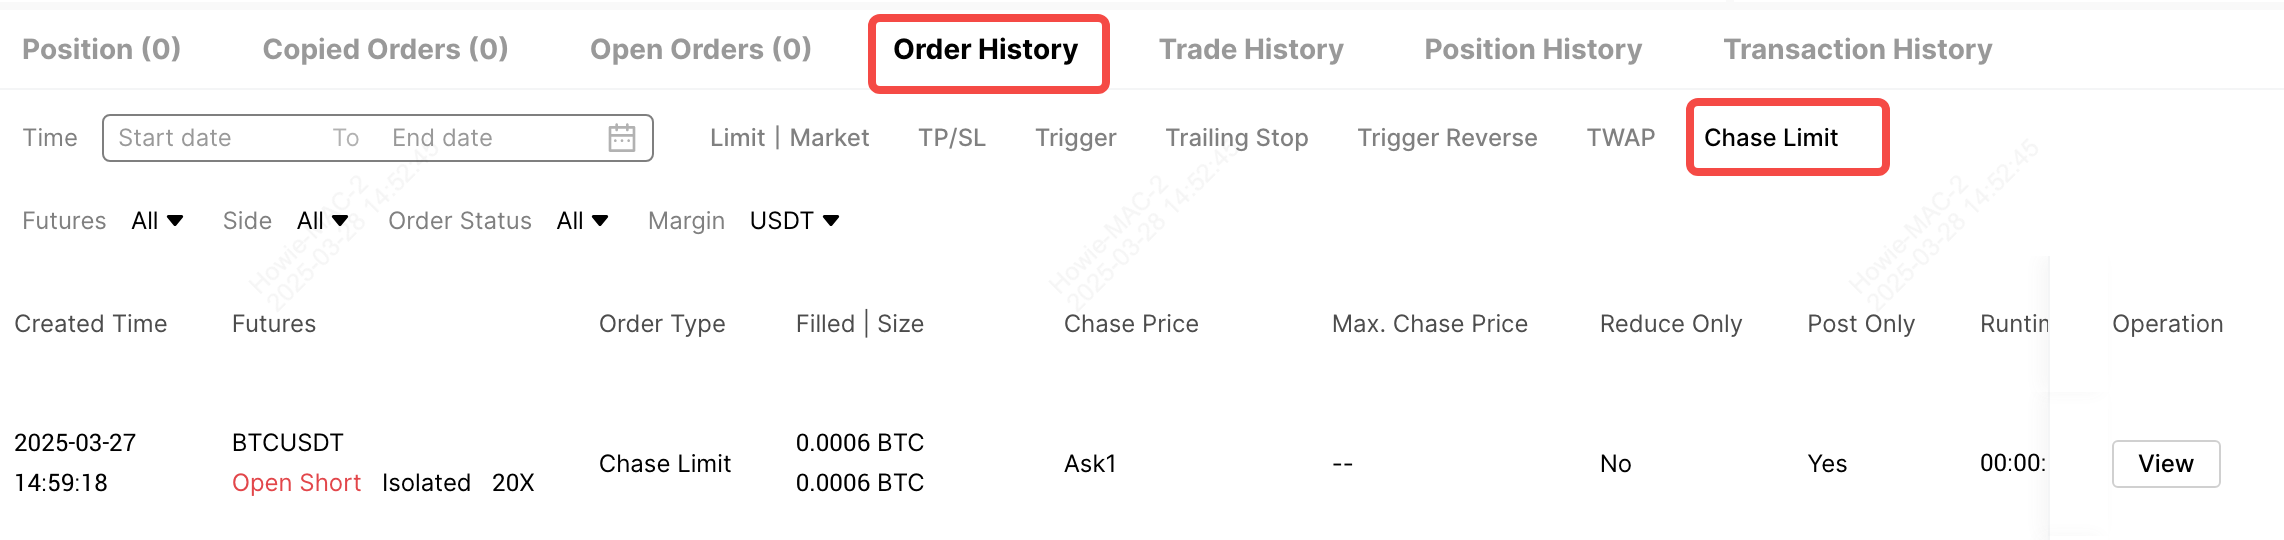This screenshot has height=540, width=2284.
Task: Go to Position History tab
Action: (x=1533, y=50)
